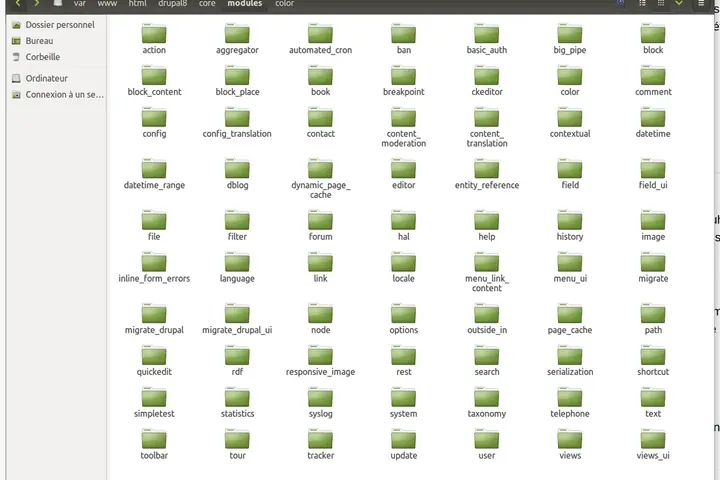Open the aggregator folder
Image resolution: width=720 pixels, height=480 pixels.
(237, 39)
